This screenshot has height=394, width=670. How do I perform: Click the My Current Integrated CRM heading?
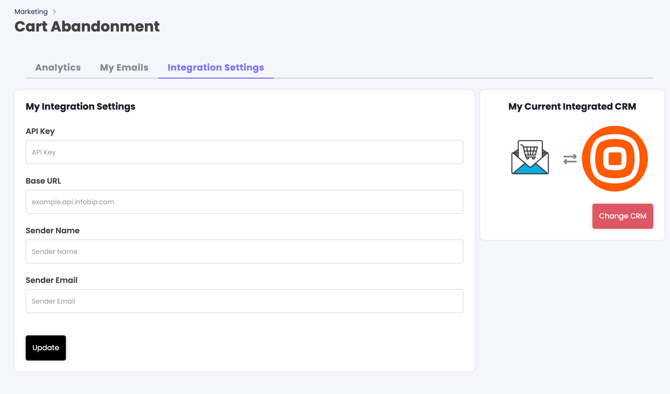(x=572, y=106)
